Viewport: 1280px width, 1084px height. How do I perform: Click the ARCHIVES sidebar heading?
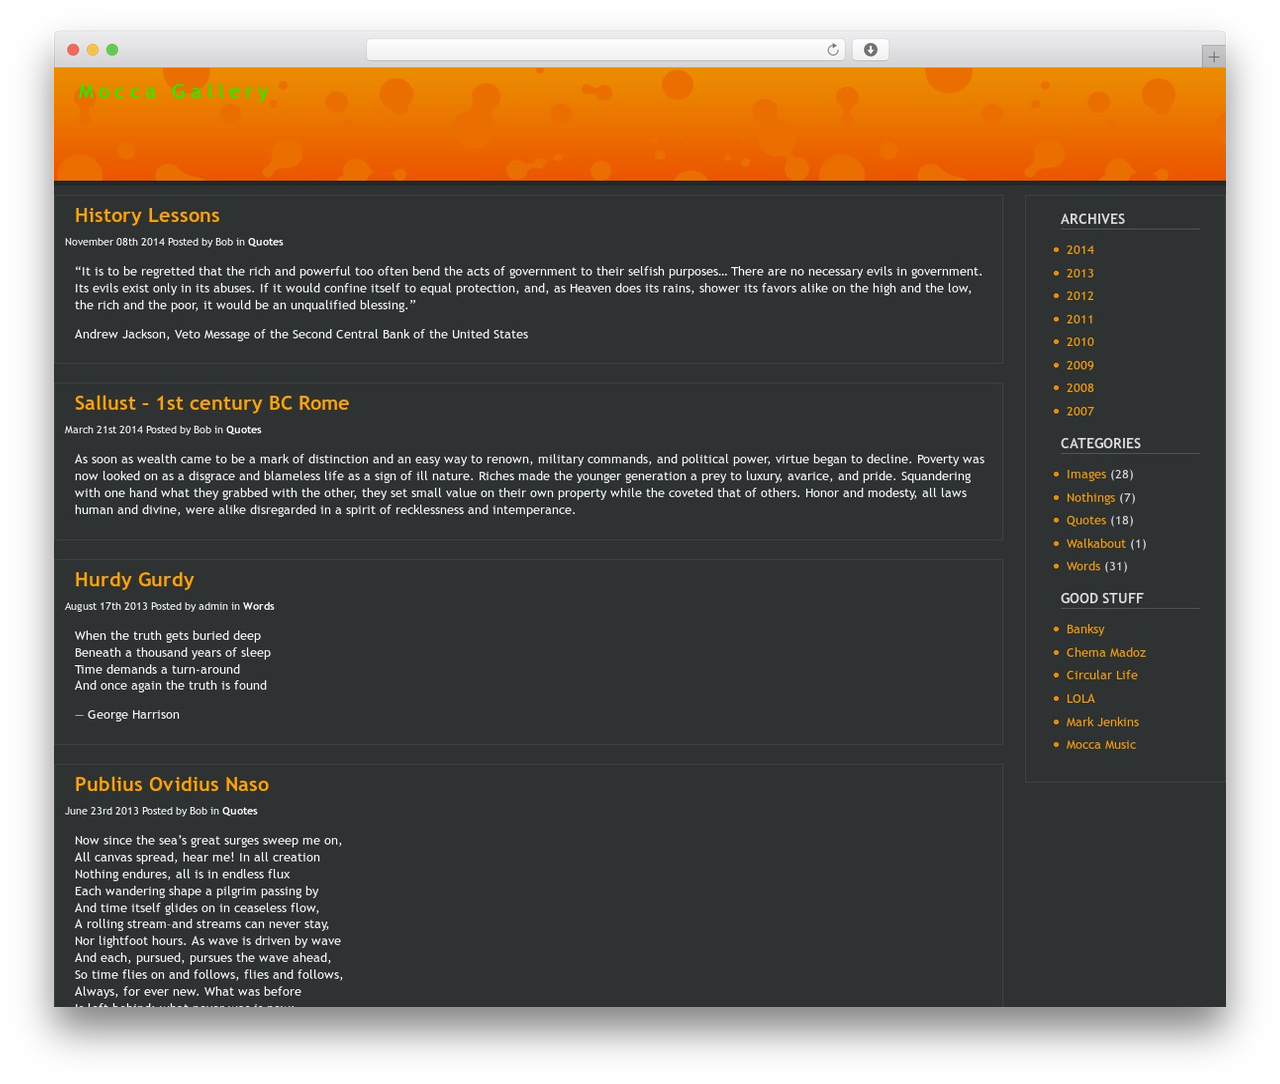click(1093, 219)
